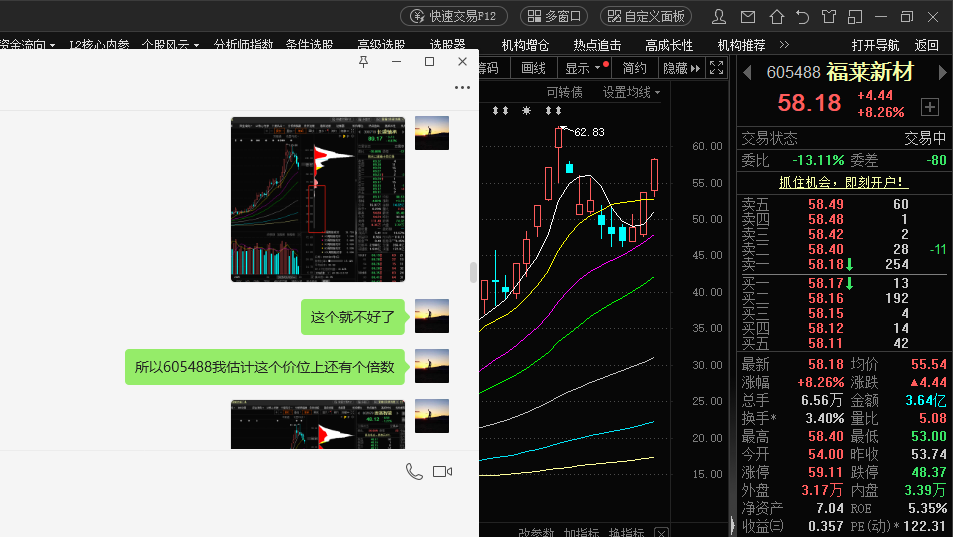Viewport: 953px width, 537px height.
Task: Toggle the 简约 simple view mode
Action: tap(634, 68)
